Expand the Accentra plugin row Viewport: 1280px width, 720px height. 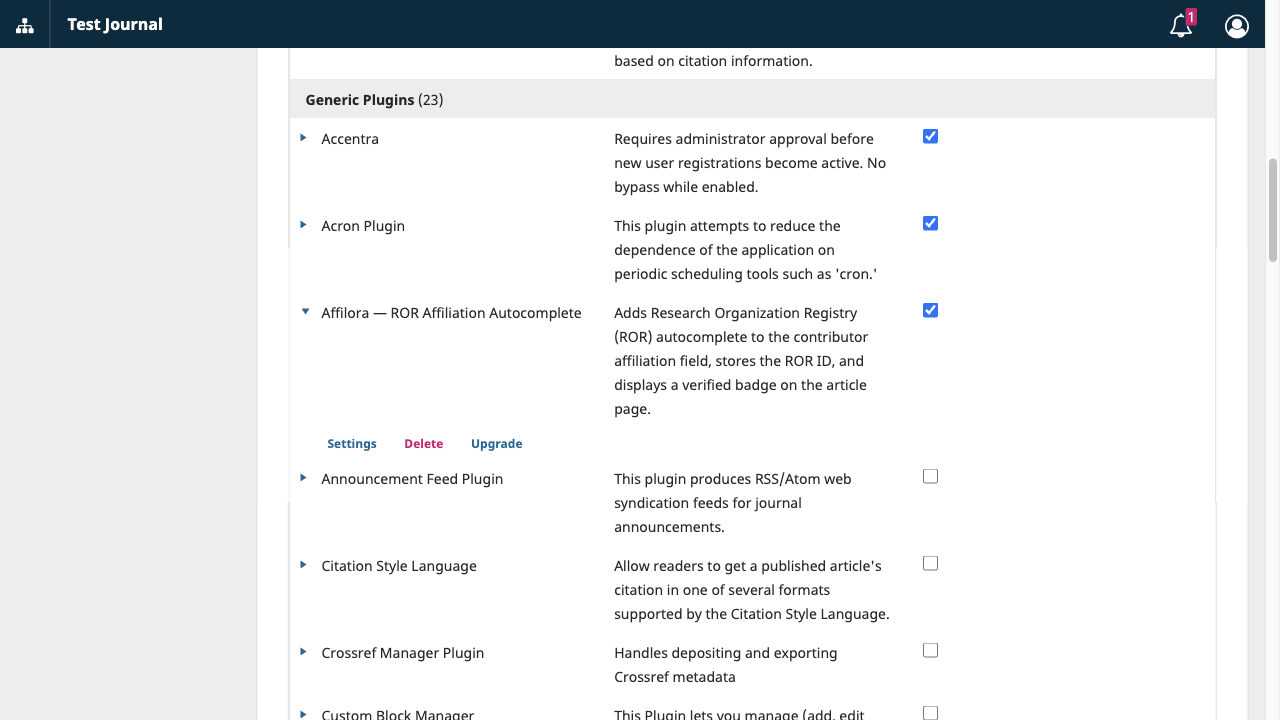point(303,138)
